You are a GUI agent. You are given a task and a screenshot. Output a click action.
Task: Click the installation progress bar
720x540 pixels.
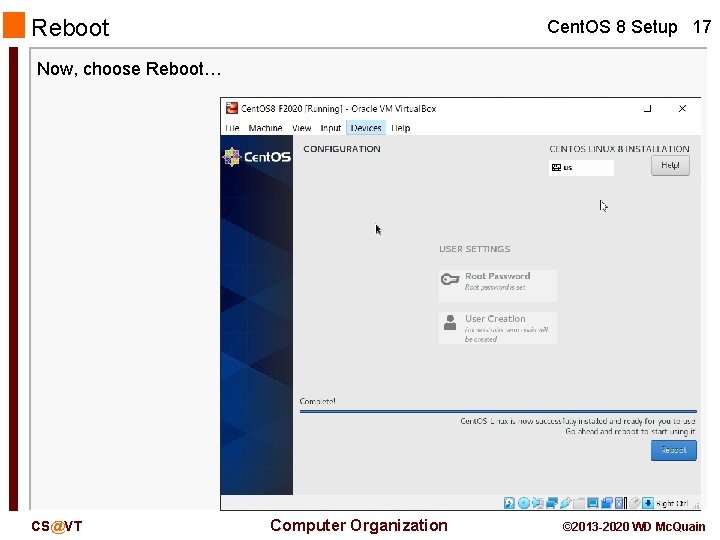pyautogui.click(x=498, y=411)
